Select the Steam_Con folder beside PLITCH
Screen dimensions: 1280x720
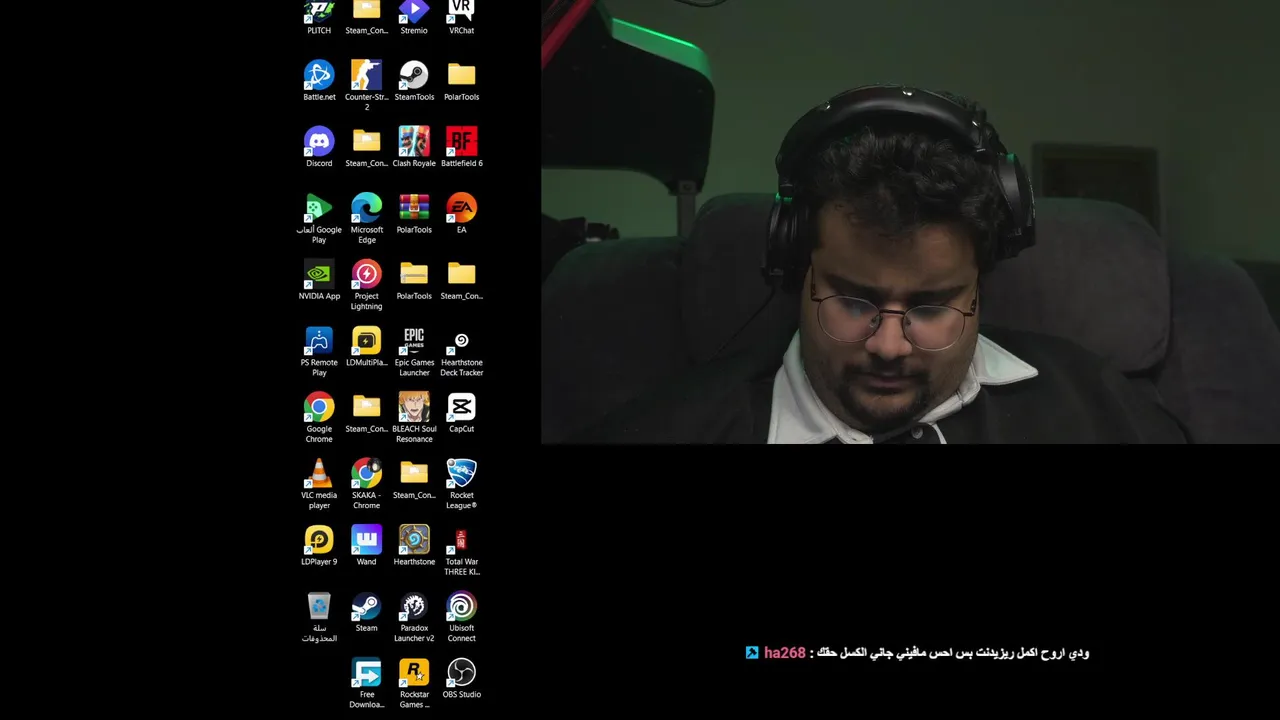(x=366, y=17)
